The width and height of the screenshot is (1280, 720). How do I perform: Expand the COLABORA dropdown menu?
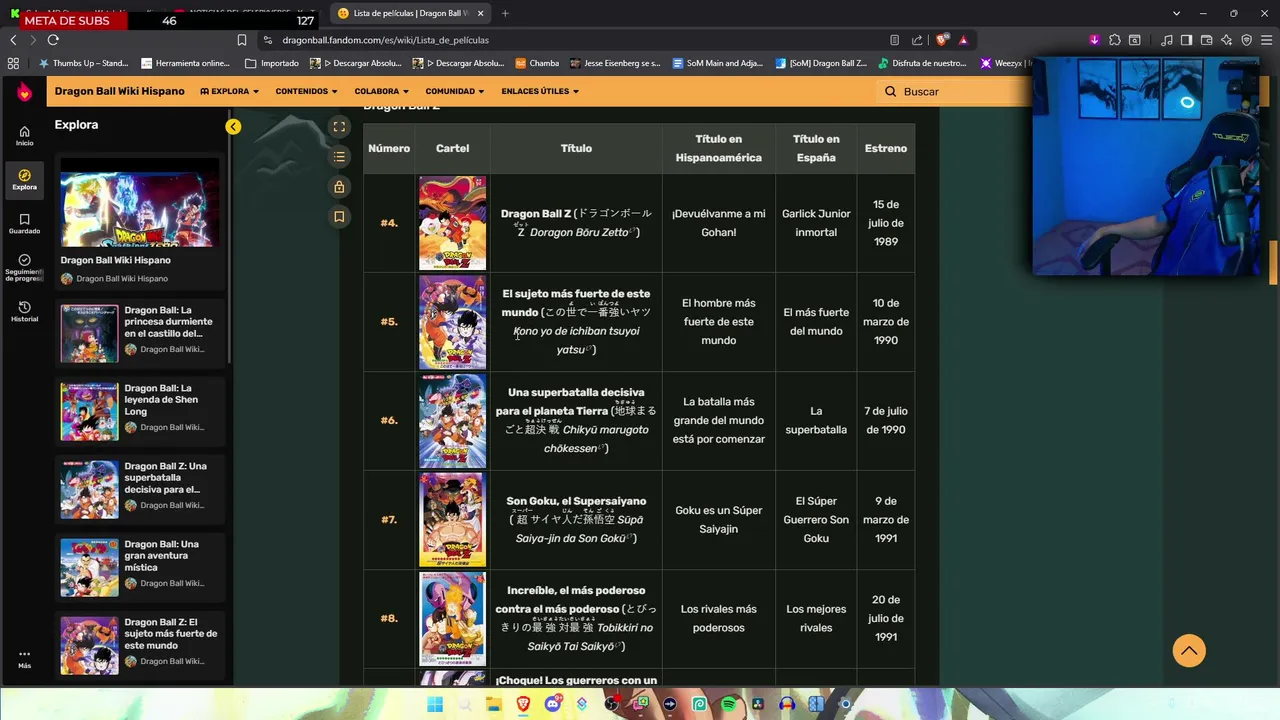coord(381,92)
